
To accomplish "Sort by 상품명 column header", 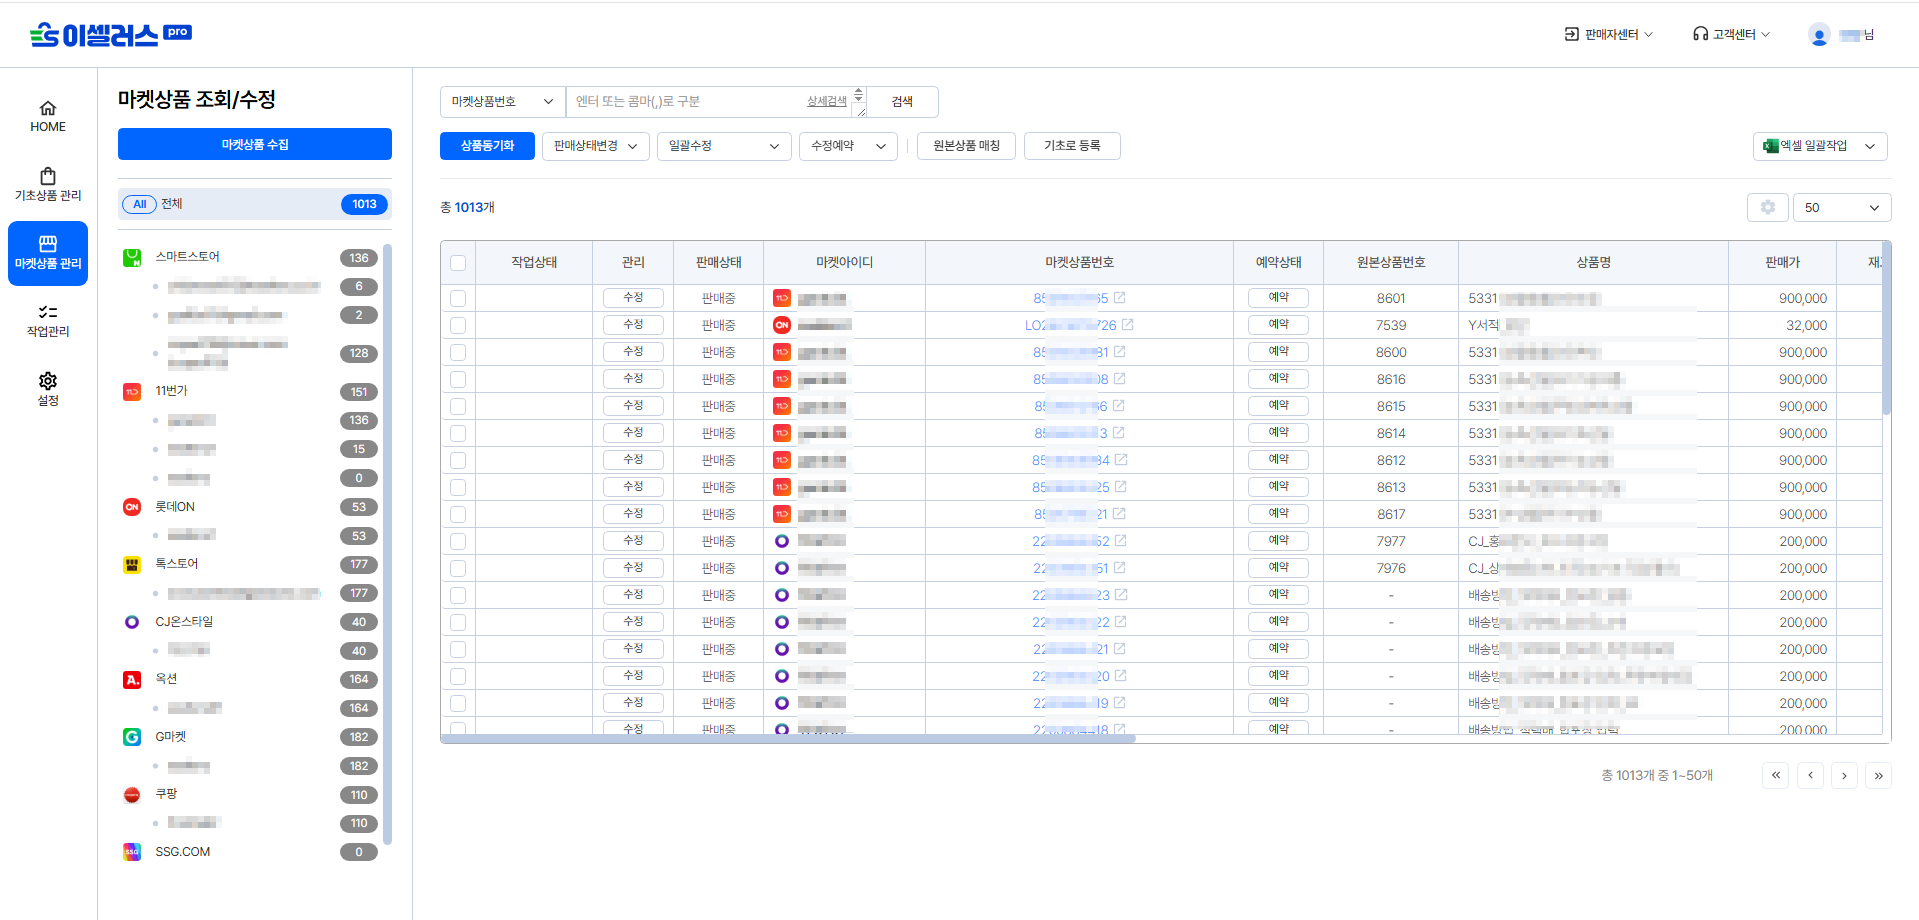I will click(x=1593, y=263).
